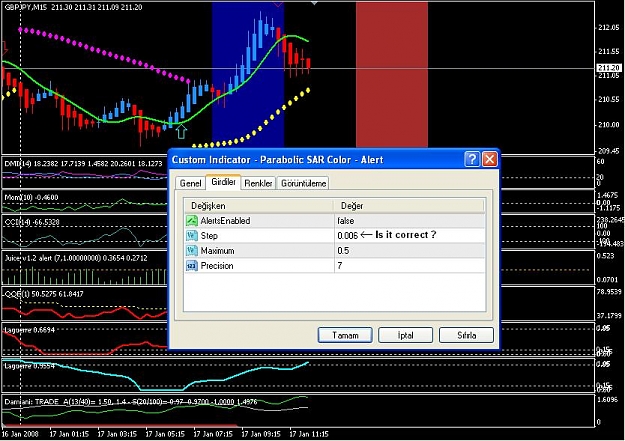625x441 pixels.
Task: Click the up arrow signal on chart
Action: [181, 131]
